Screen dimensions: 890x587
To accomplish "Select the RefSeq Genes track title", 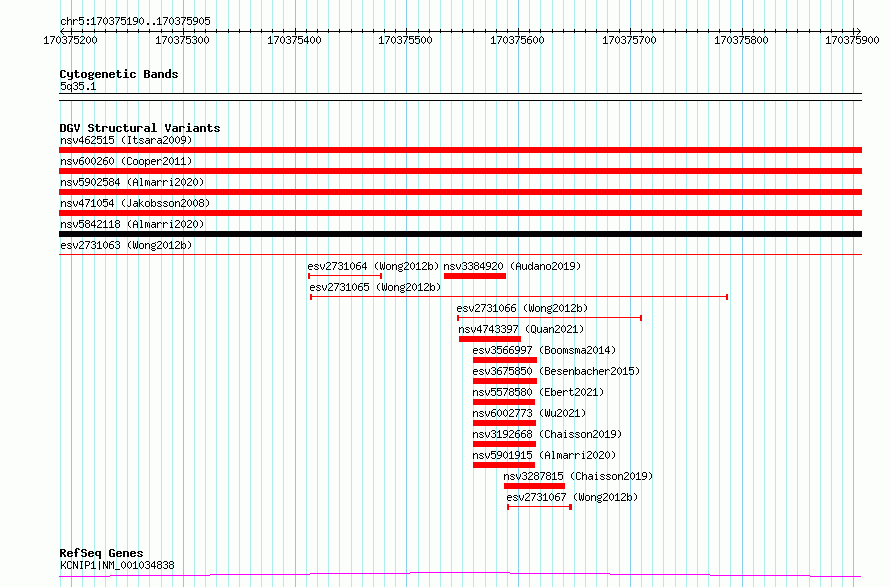I will (101, 553).
